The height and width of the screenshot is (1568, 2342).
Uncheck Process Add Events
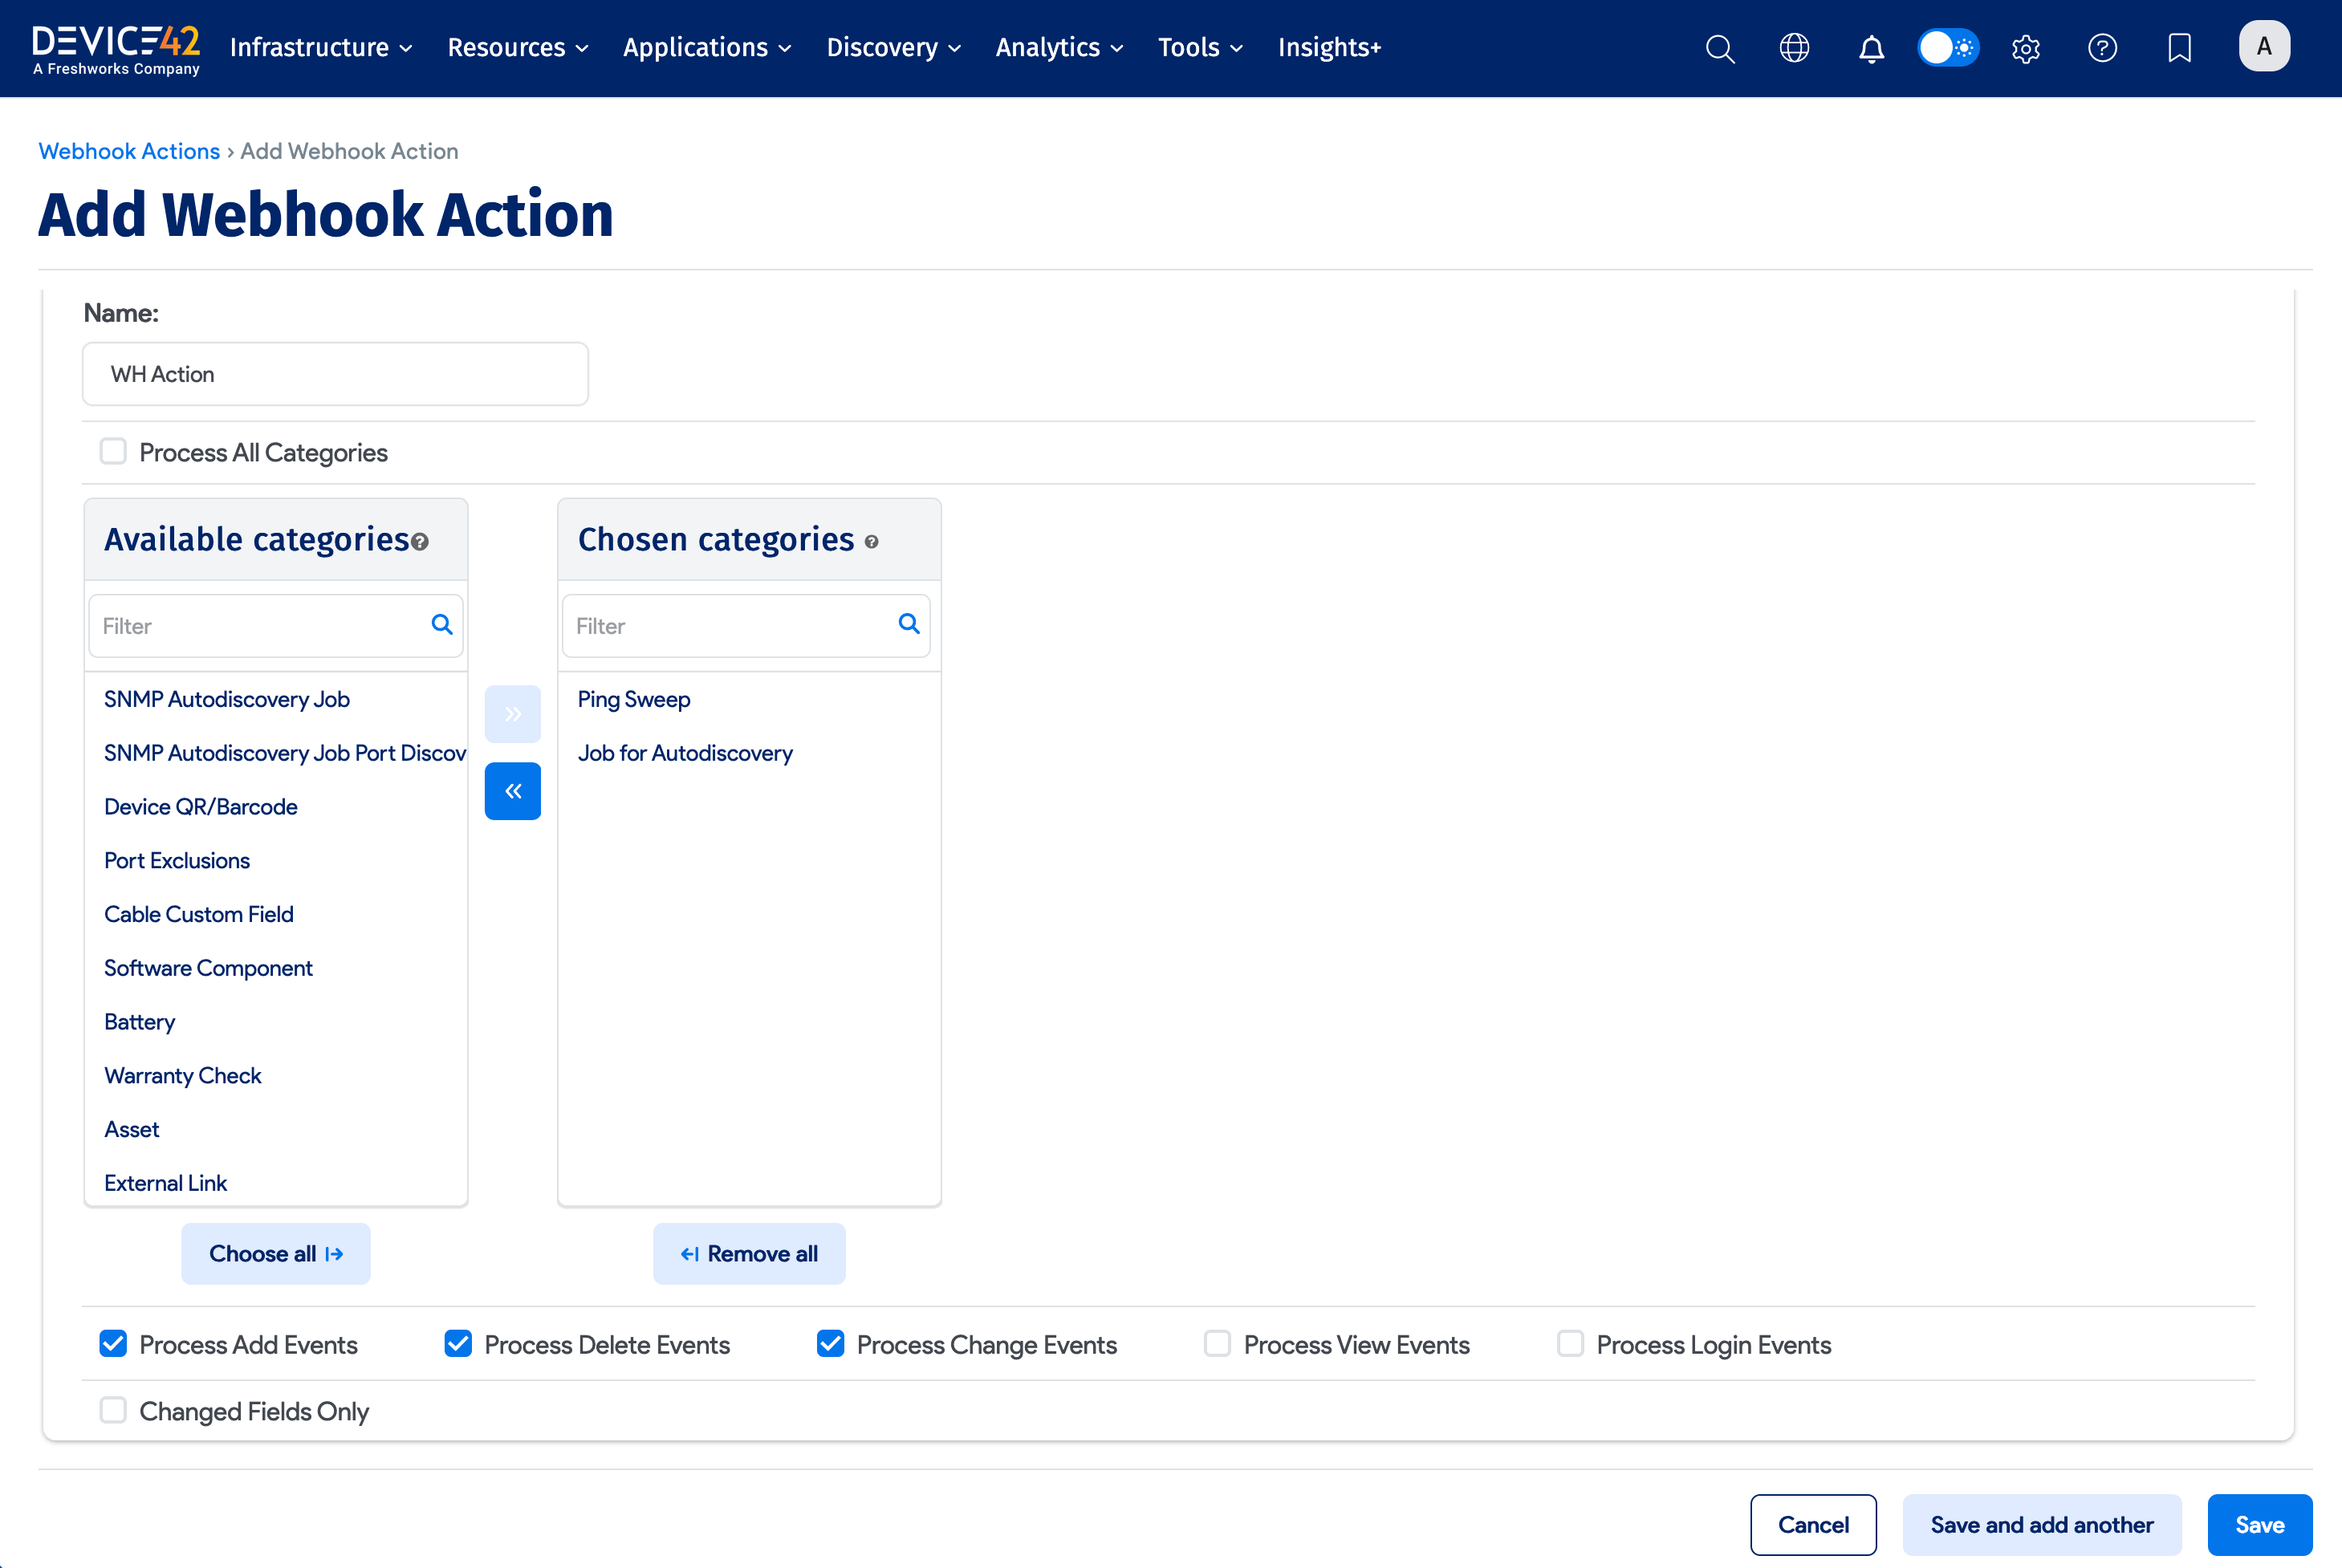pos(113,1344)
